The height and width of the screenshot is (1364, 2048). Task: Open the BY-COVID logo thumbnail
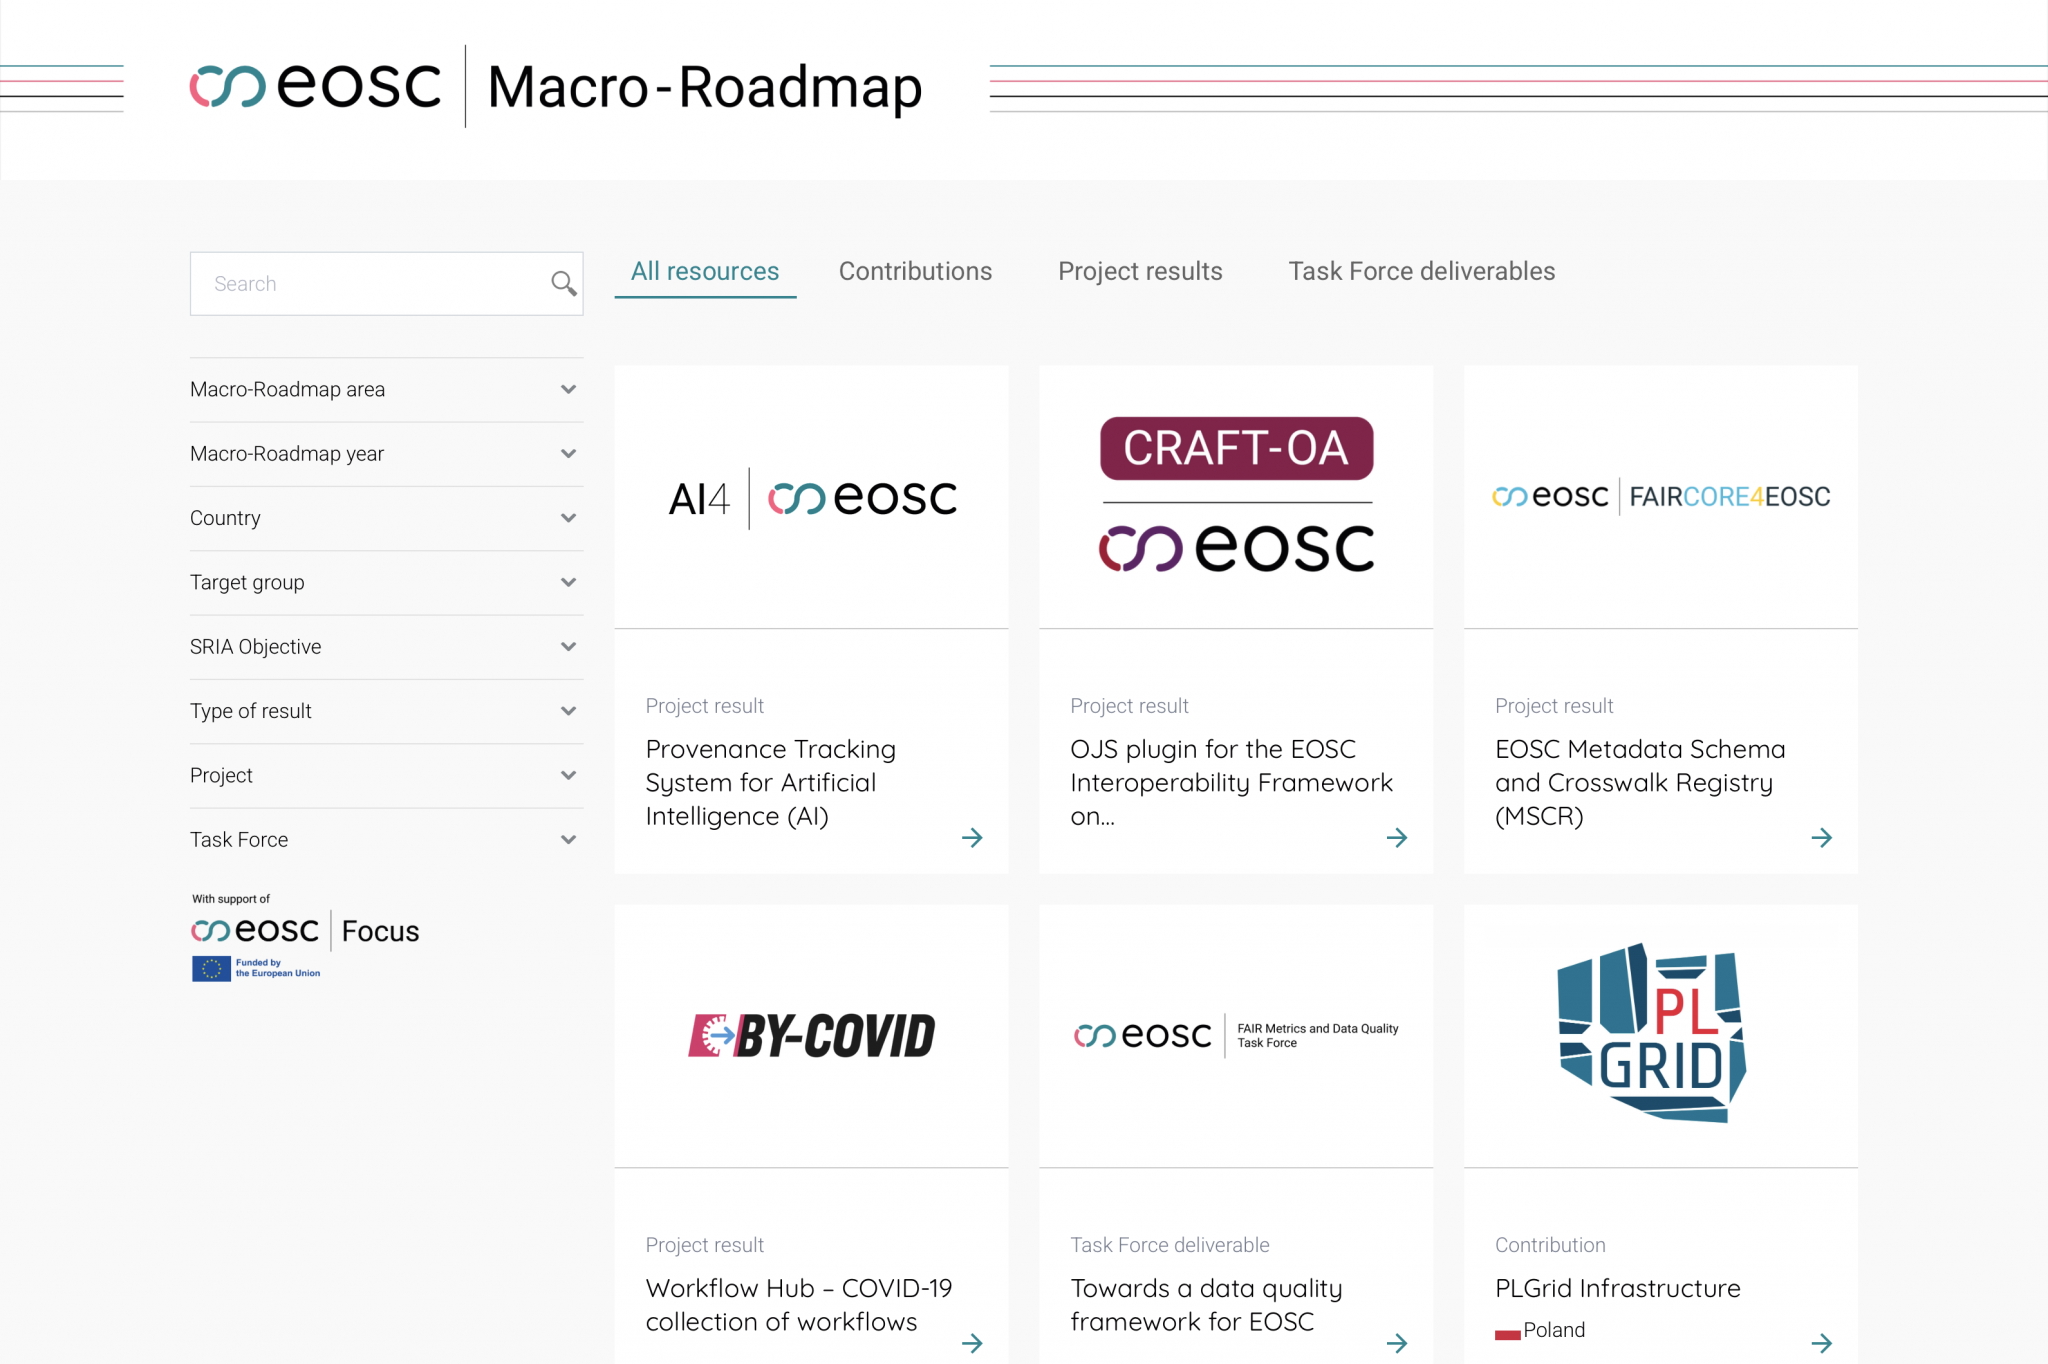pyautogui.click(x=811, y=1035)
